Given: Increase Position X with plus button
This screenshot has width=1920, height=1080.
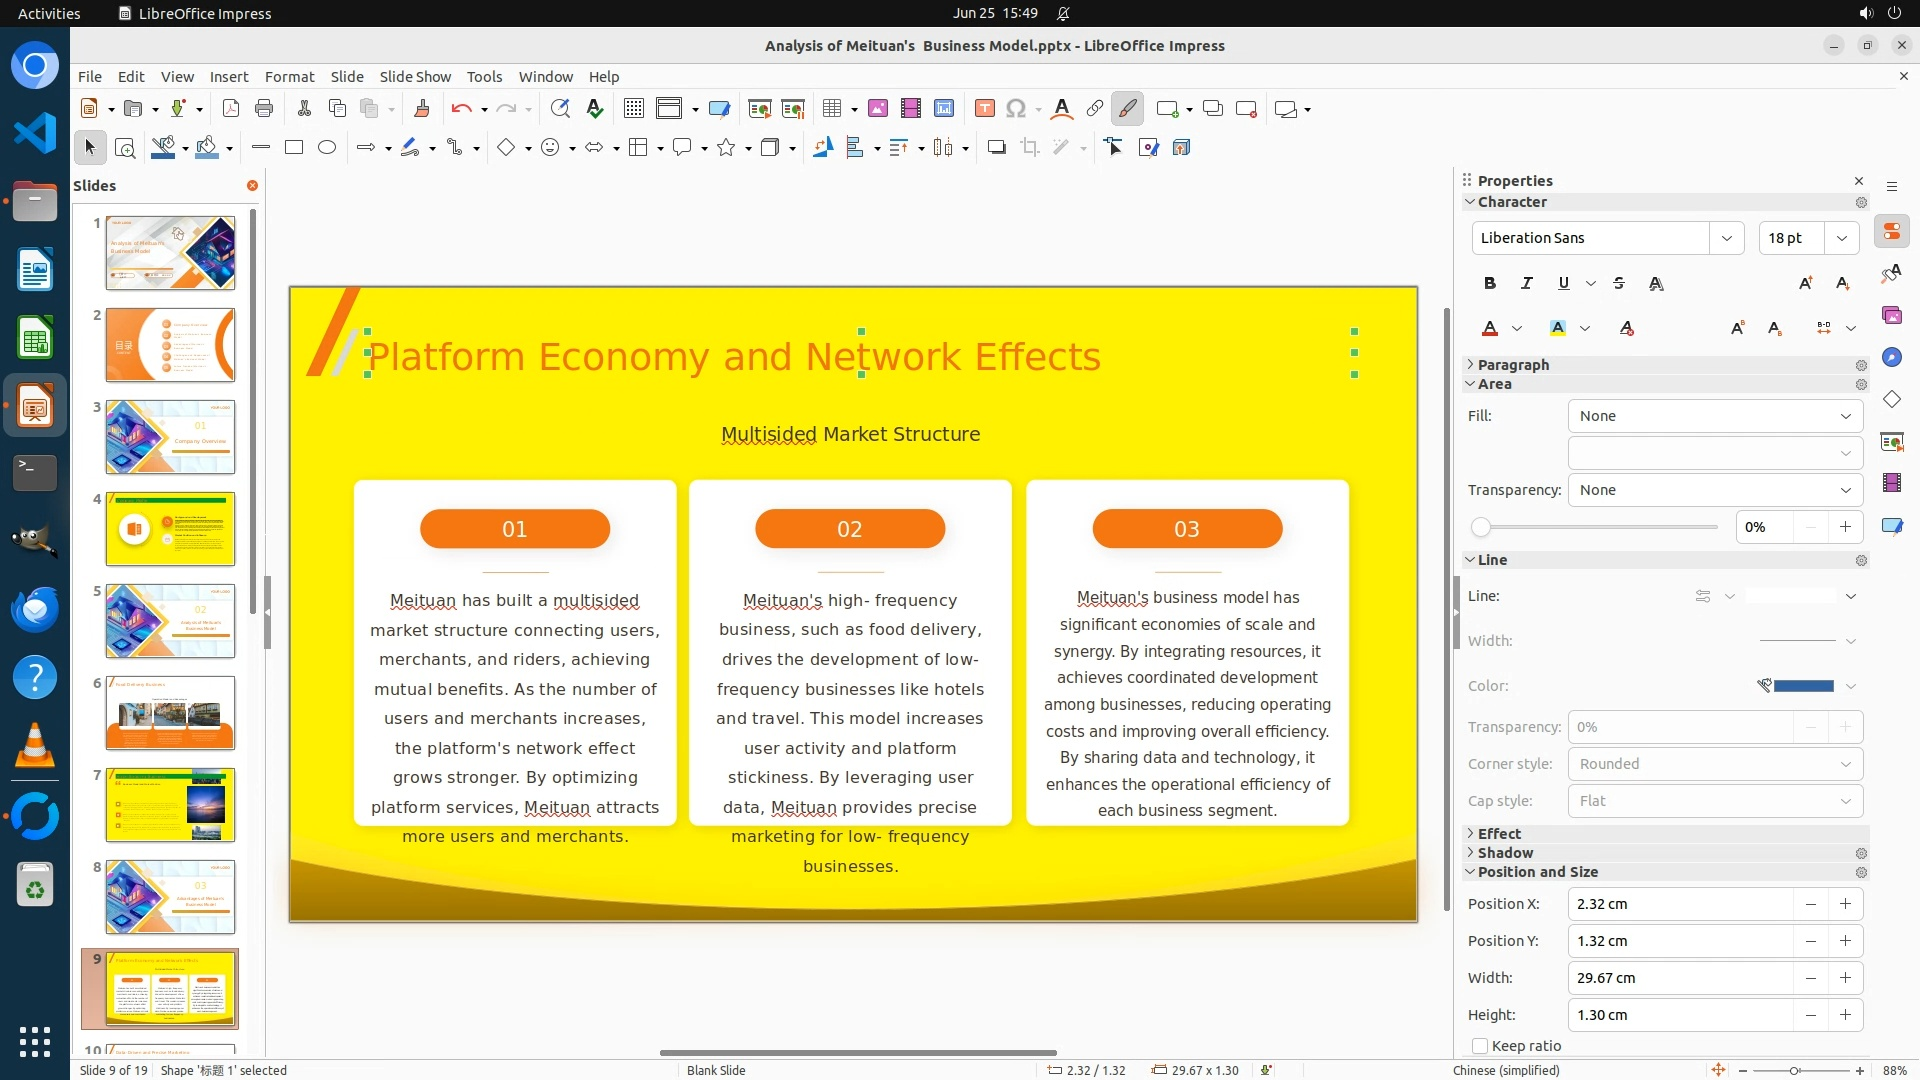Looking at the screenshot, I should pyautogui.click(x=1845, y=904).
